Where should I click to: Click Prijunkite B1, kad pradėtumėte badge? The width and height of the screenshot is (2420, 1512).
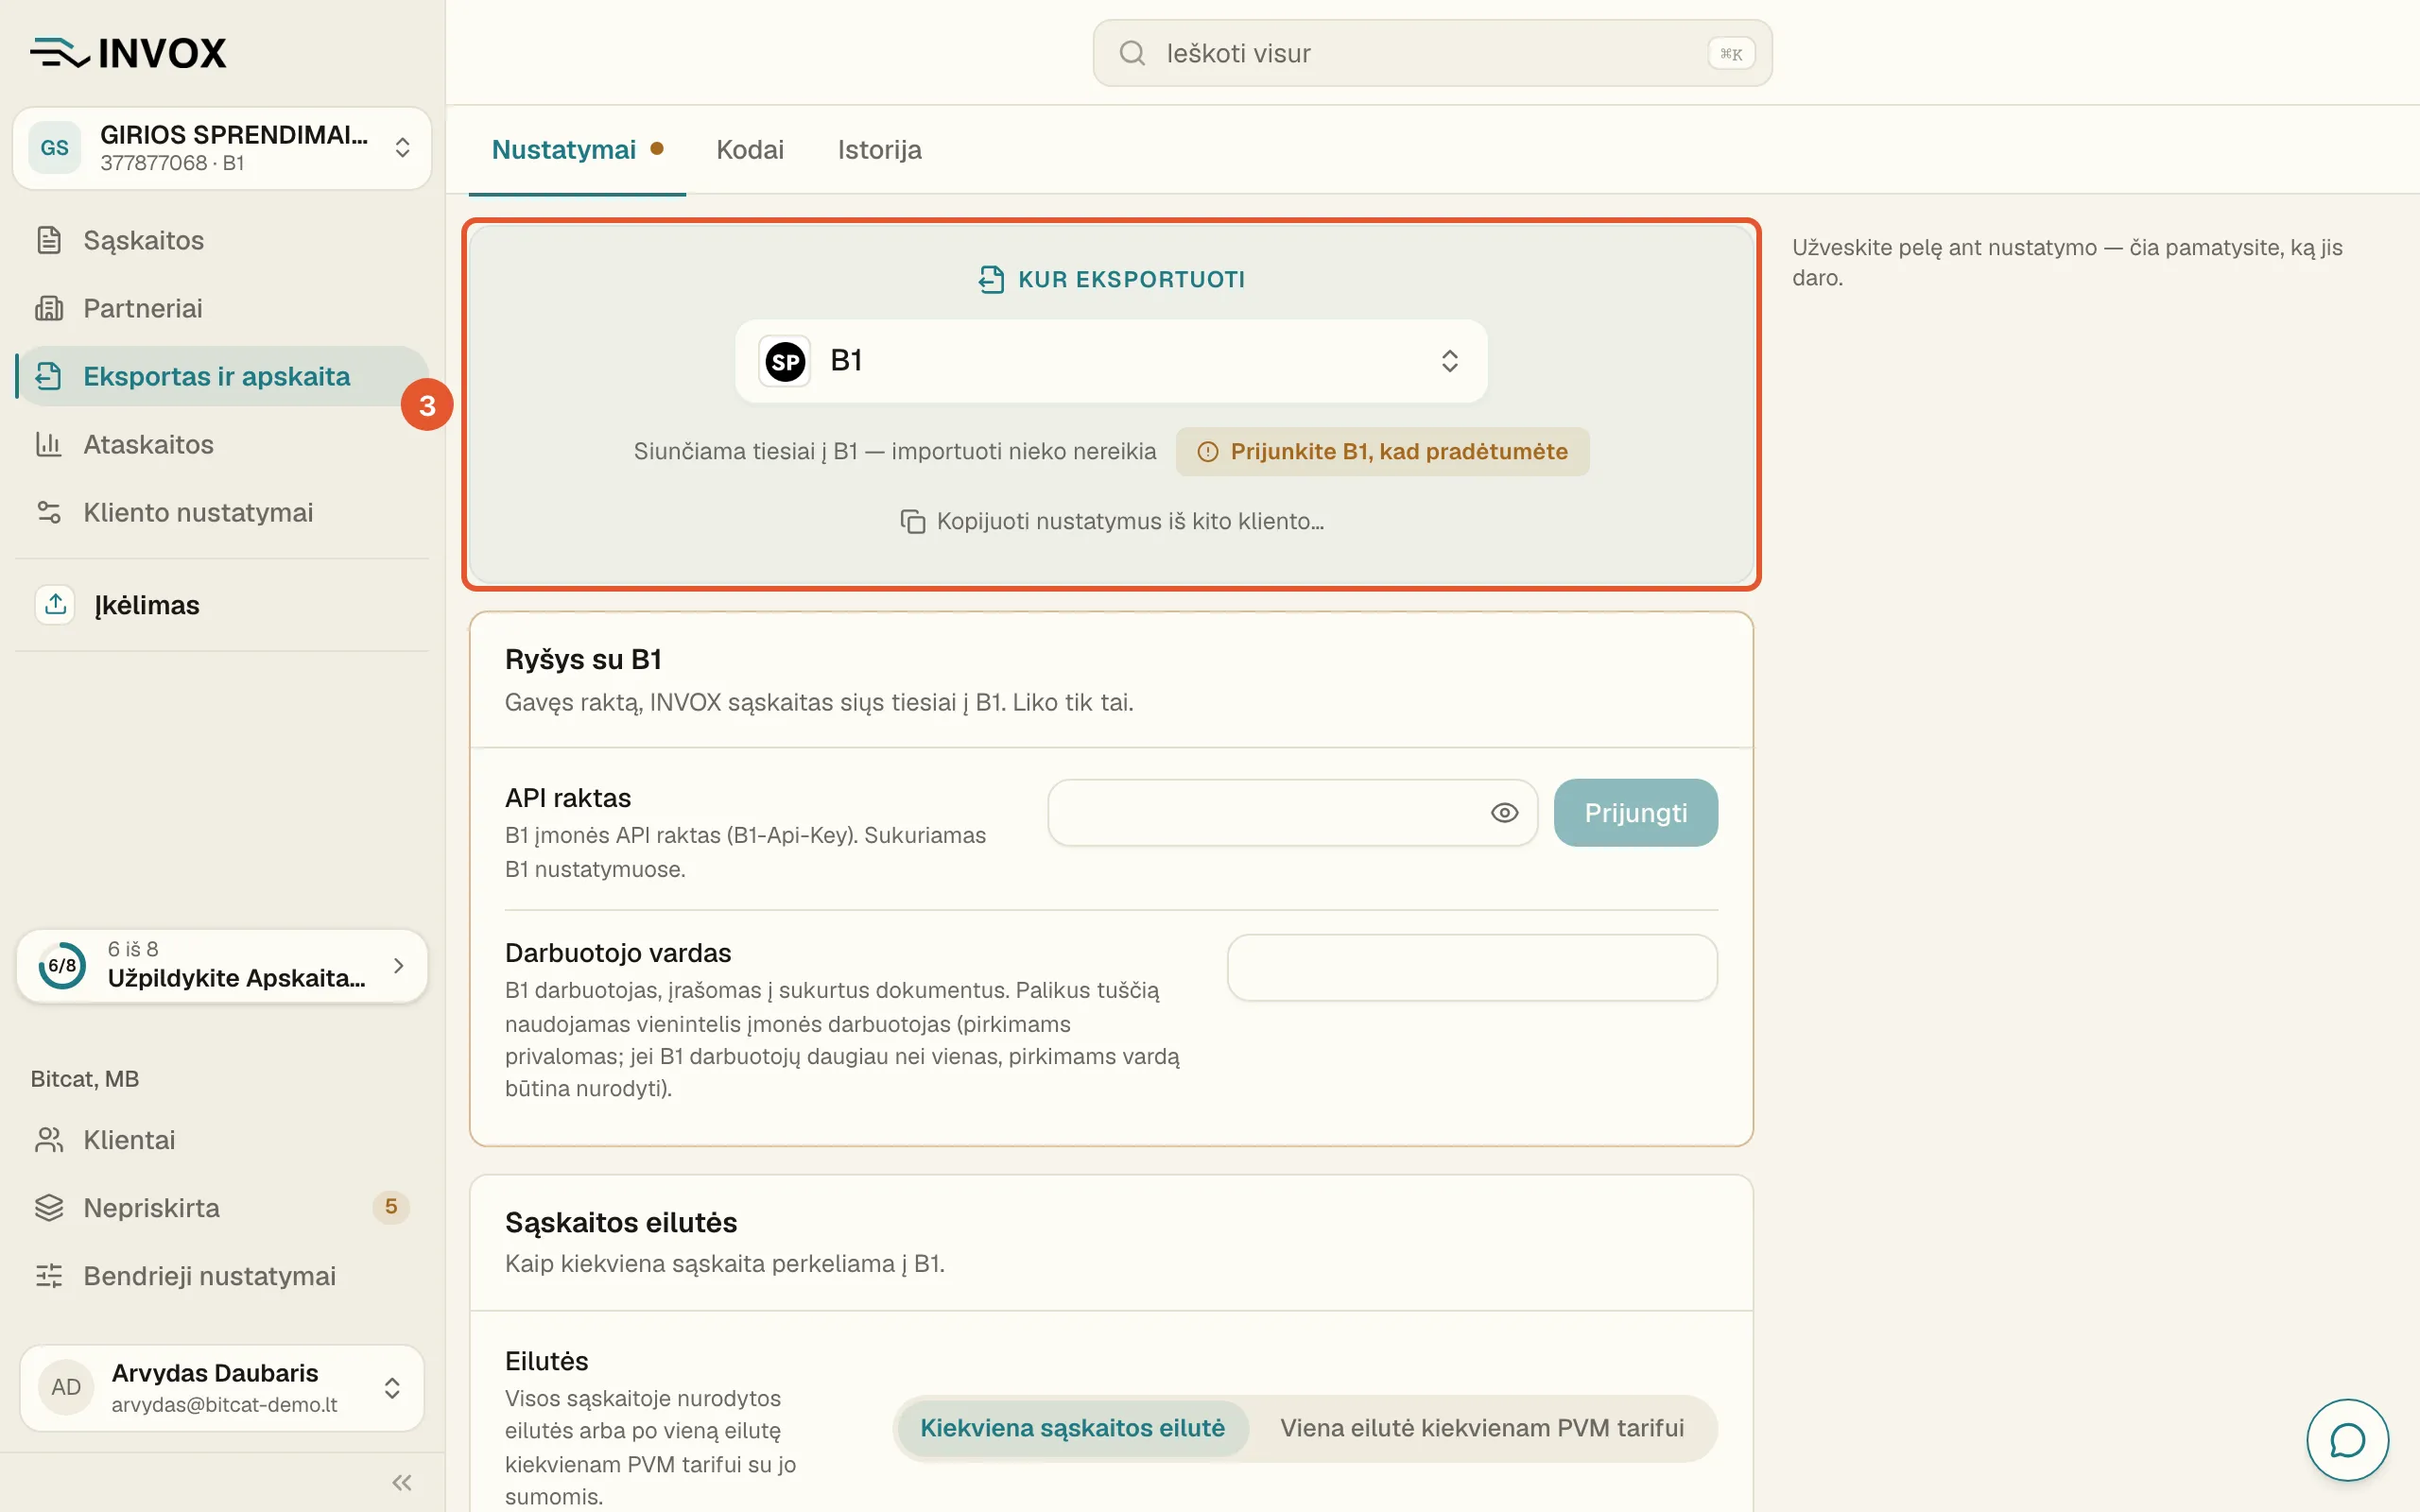click(x=1382, y=452)
